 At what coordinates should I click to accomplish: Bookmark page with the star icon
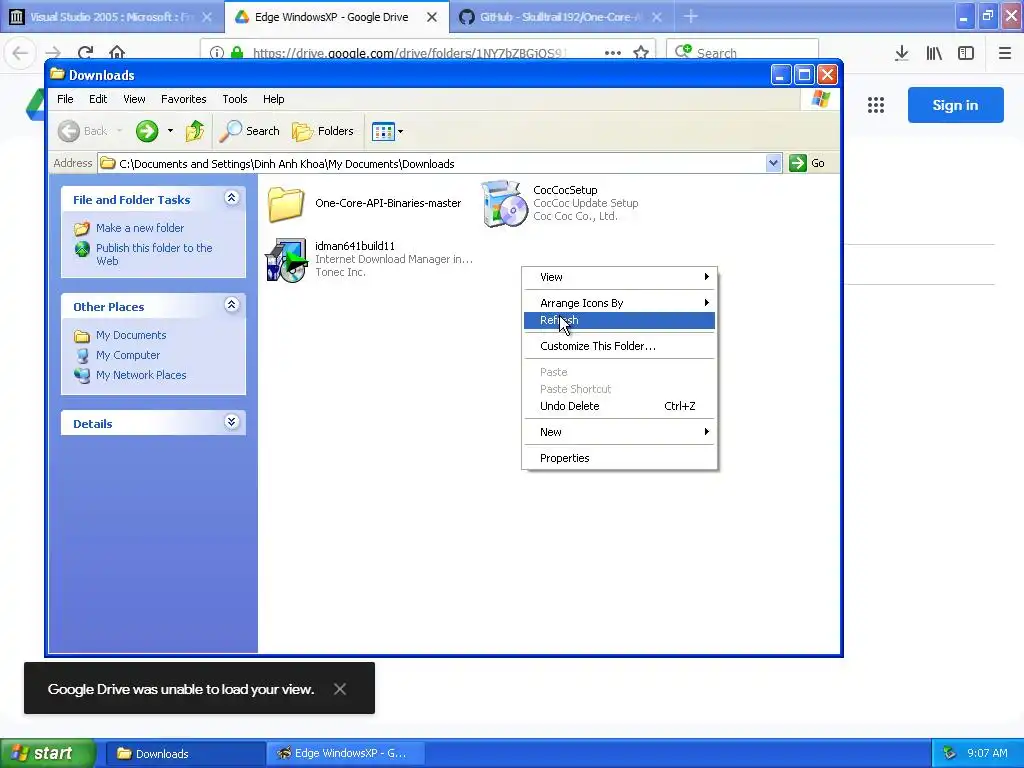(641, 53)
